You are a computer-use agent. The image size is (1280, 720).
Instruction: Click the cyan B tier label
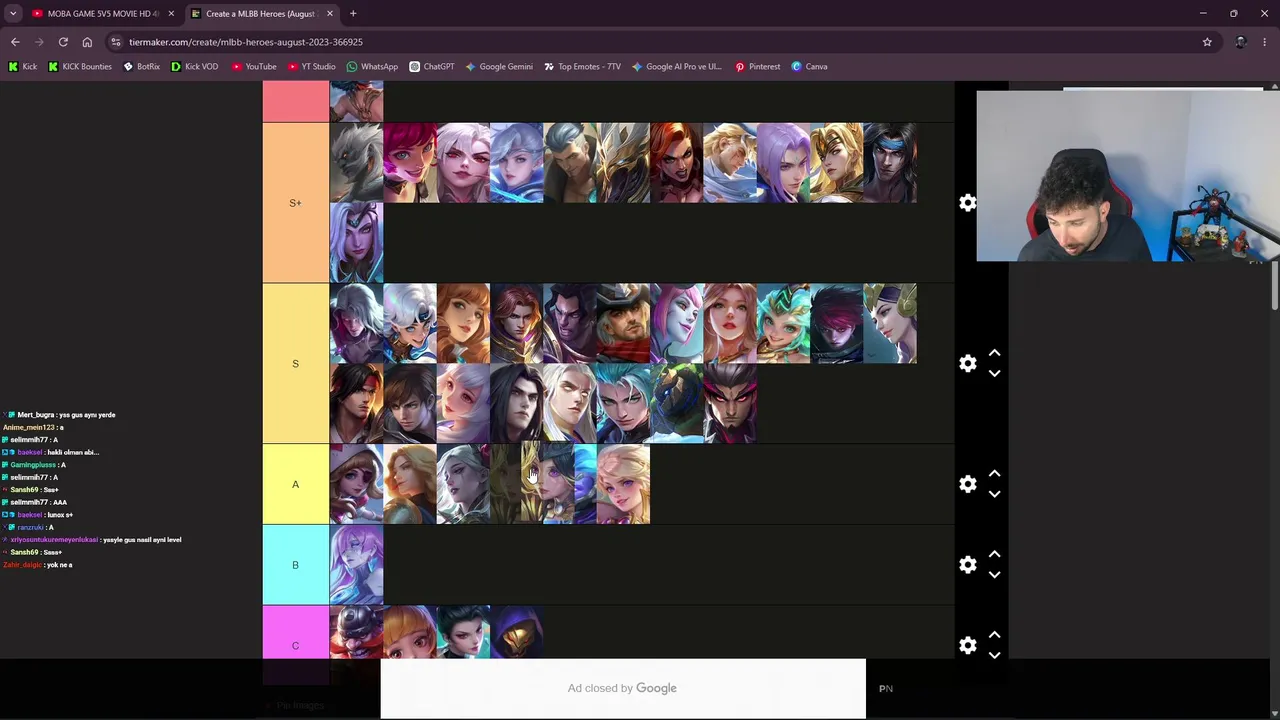295,565
